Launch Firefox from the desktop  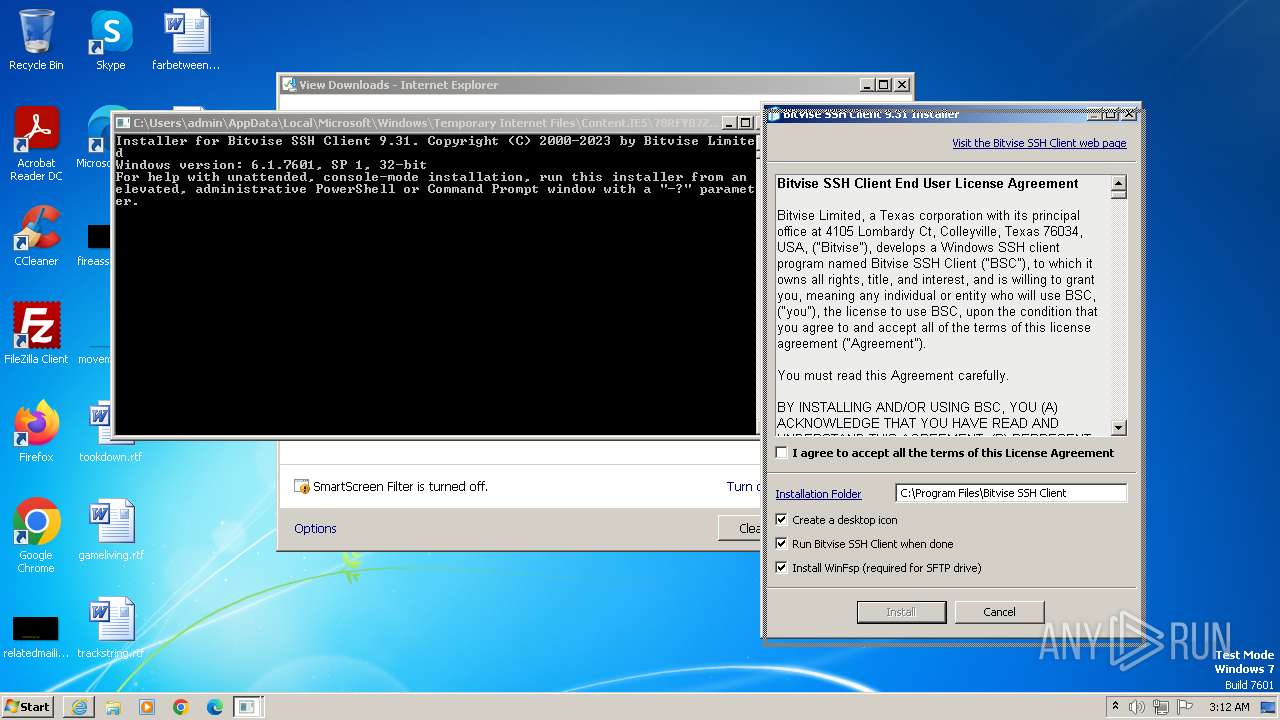pos(36,431)
